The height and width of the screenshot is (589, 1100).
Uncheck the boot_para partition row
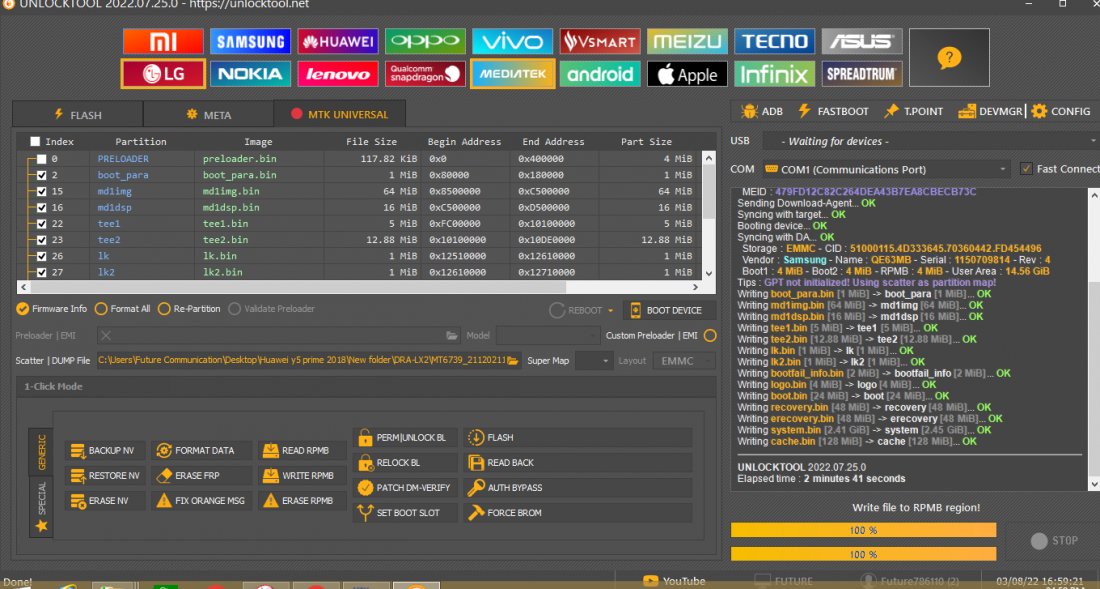(x=41, y=175)
